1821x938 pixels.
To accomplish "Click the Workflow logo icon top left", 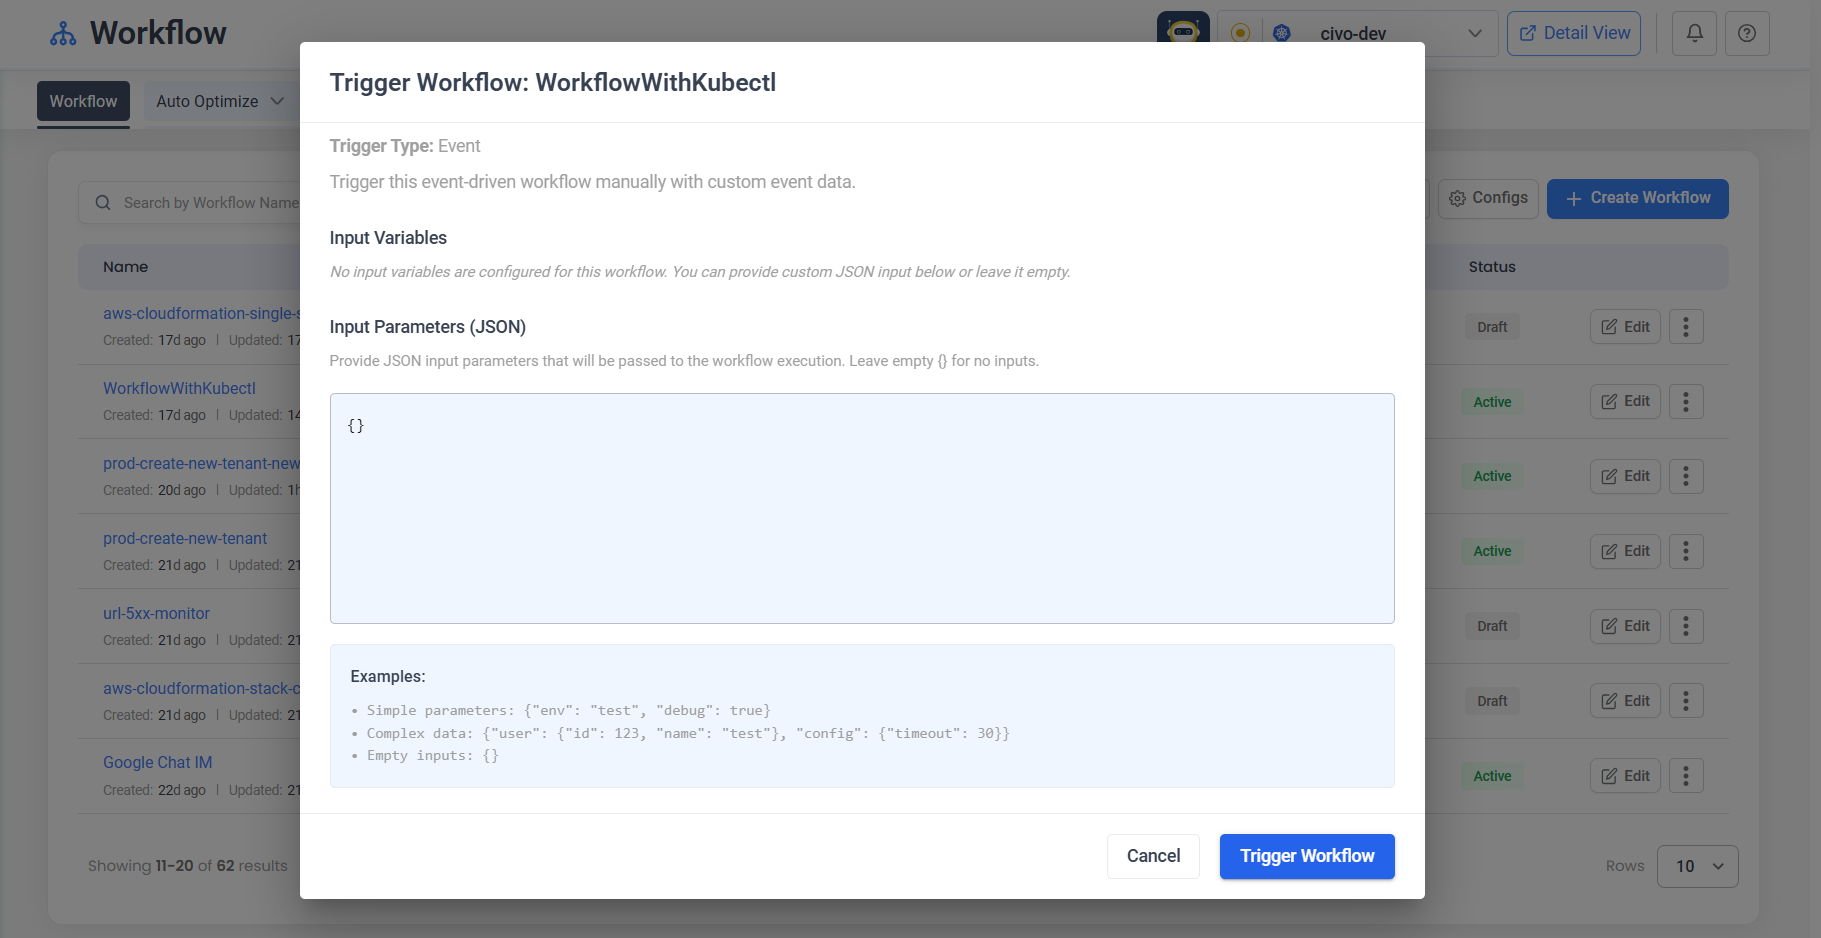I will coord(63,31).
